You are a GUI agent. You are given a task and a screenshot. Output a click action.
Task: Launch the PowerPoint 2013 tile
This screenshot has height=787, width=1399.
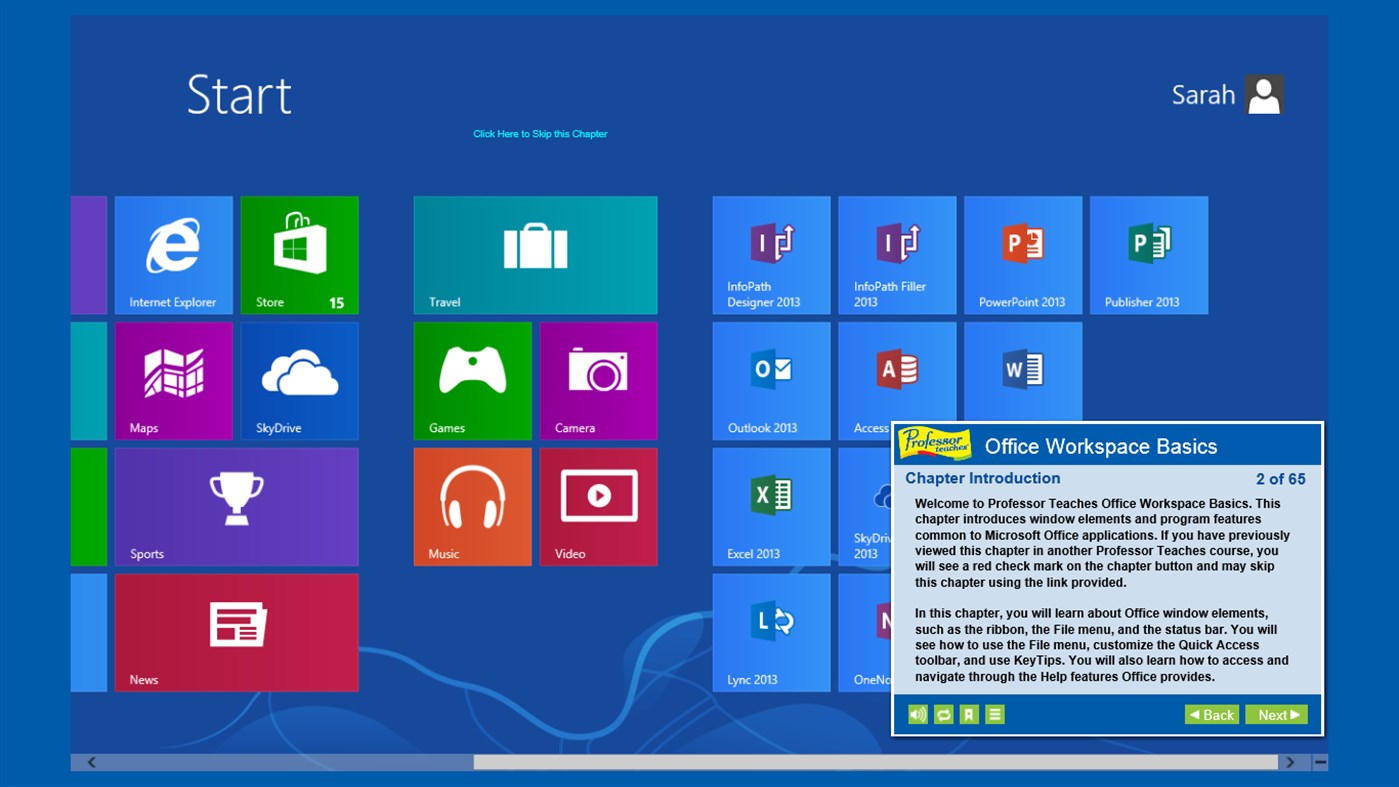click(x=1022, y=255)
